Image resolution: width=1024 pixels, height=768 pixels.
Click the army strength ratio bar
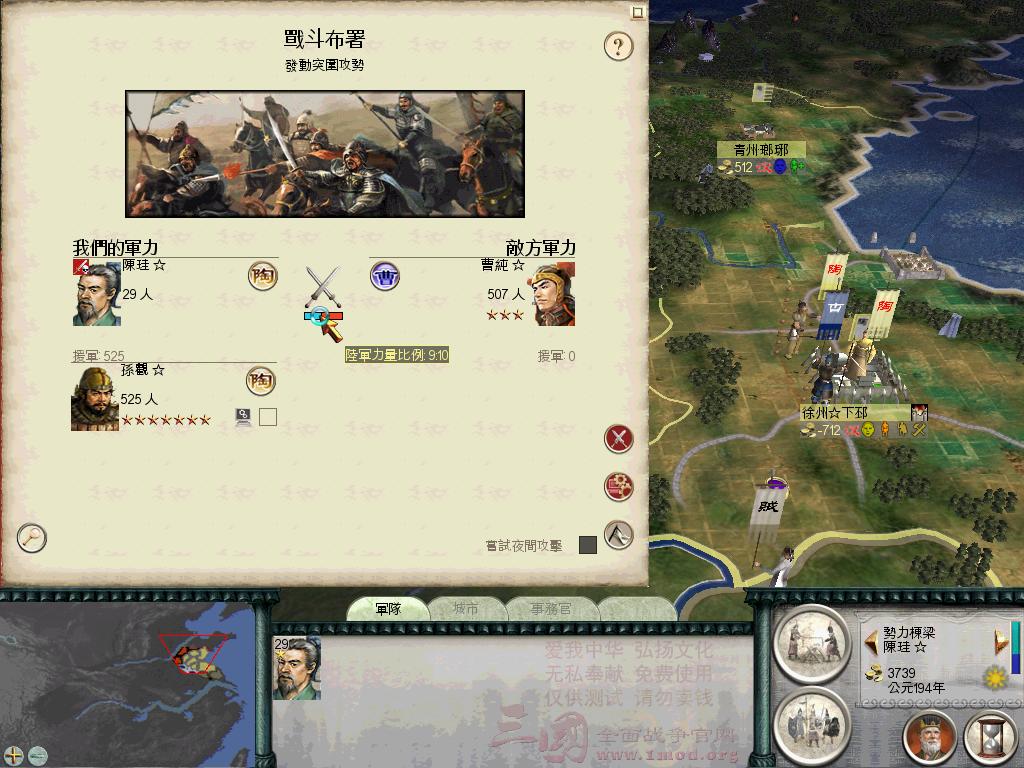click(323, 316)
